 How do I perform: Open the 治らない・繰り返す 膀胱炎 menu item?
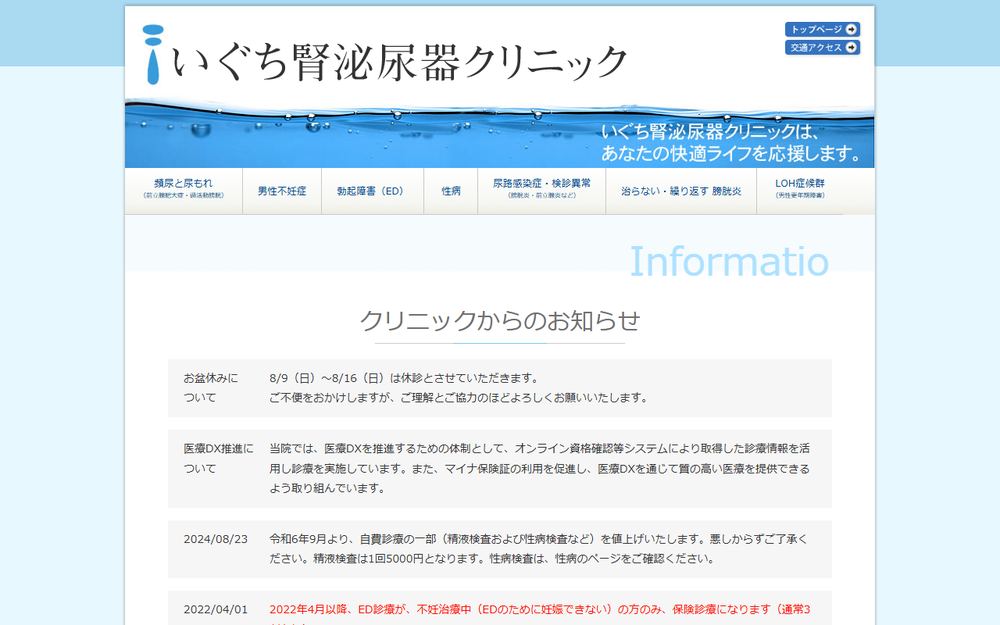coord(681,191)
